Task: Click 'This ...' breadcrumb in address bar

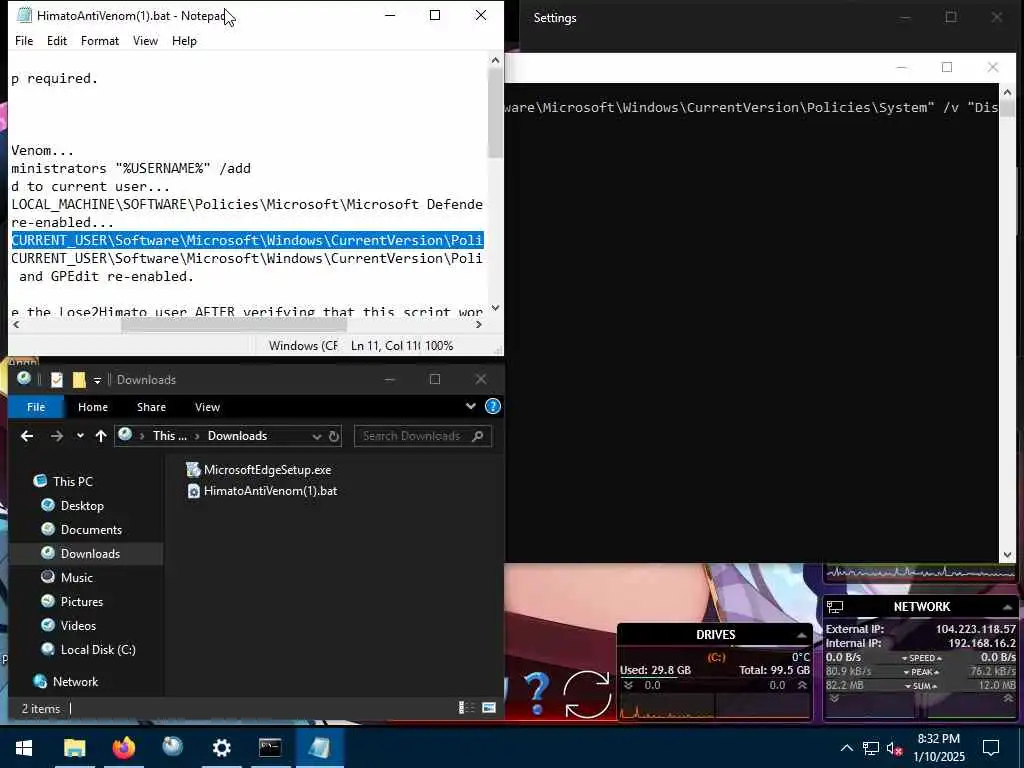Action: point(169,436)
